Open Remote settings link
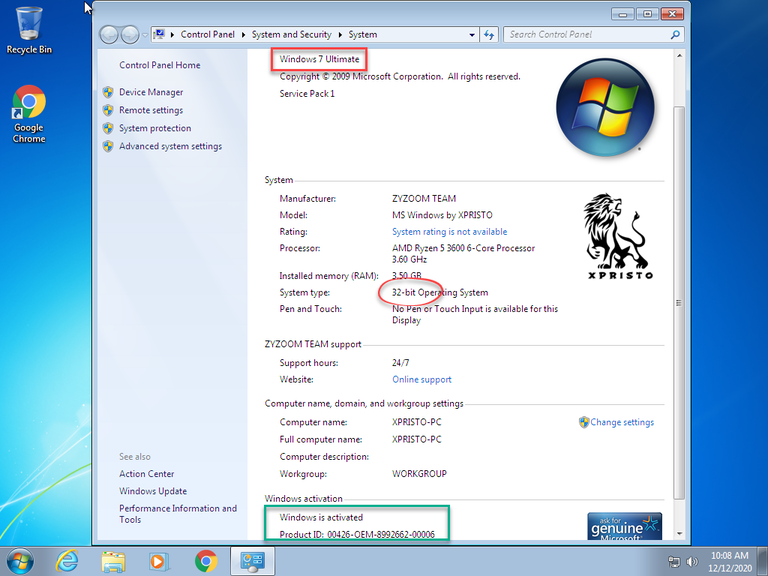Image resolution: width=768 pixels, height=576 pixels. coord(151,110)
